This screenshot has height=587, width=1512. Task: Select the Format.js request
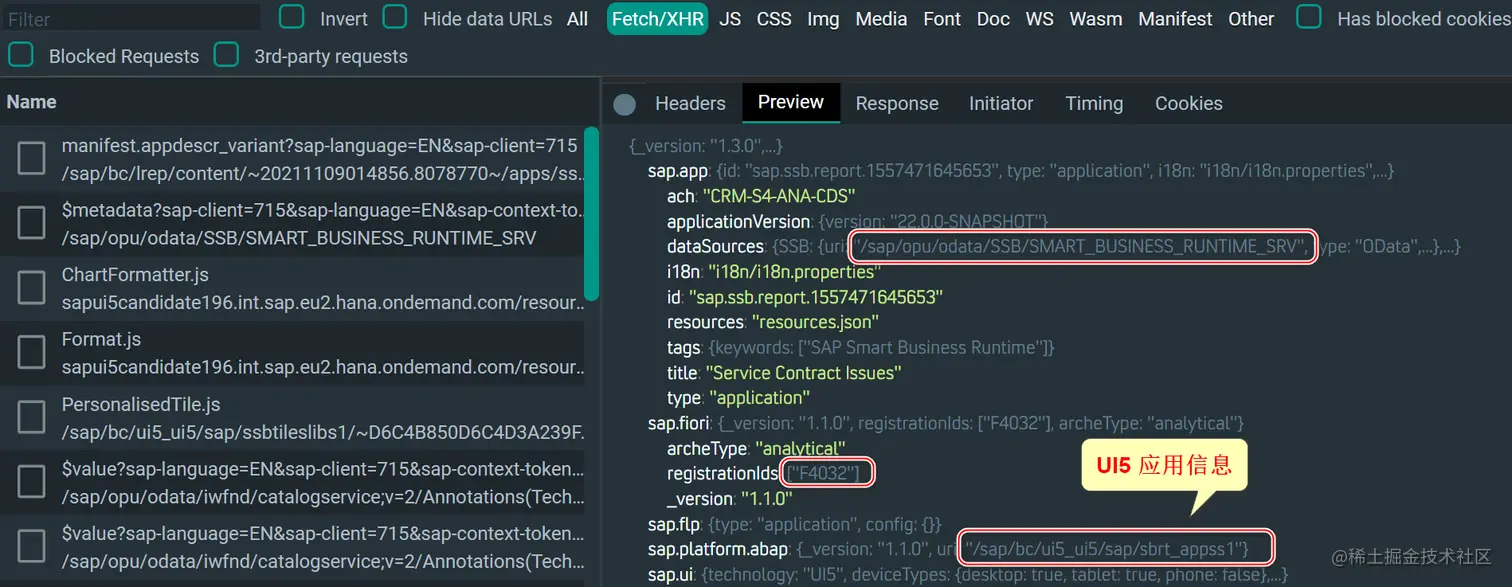pos(292,353)
